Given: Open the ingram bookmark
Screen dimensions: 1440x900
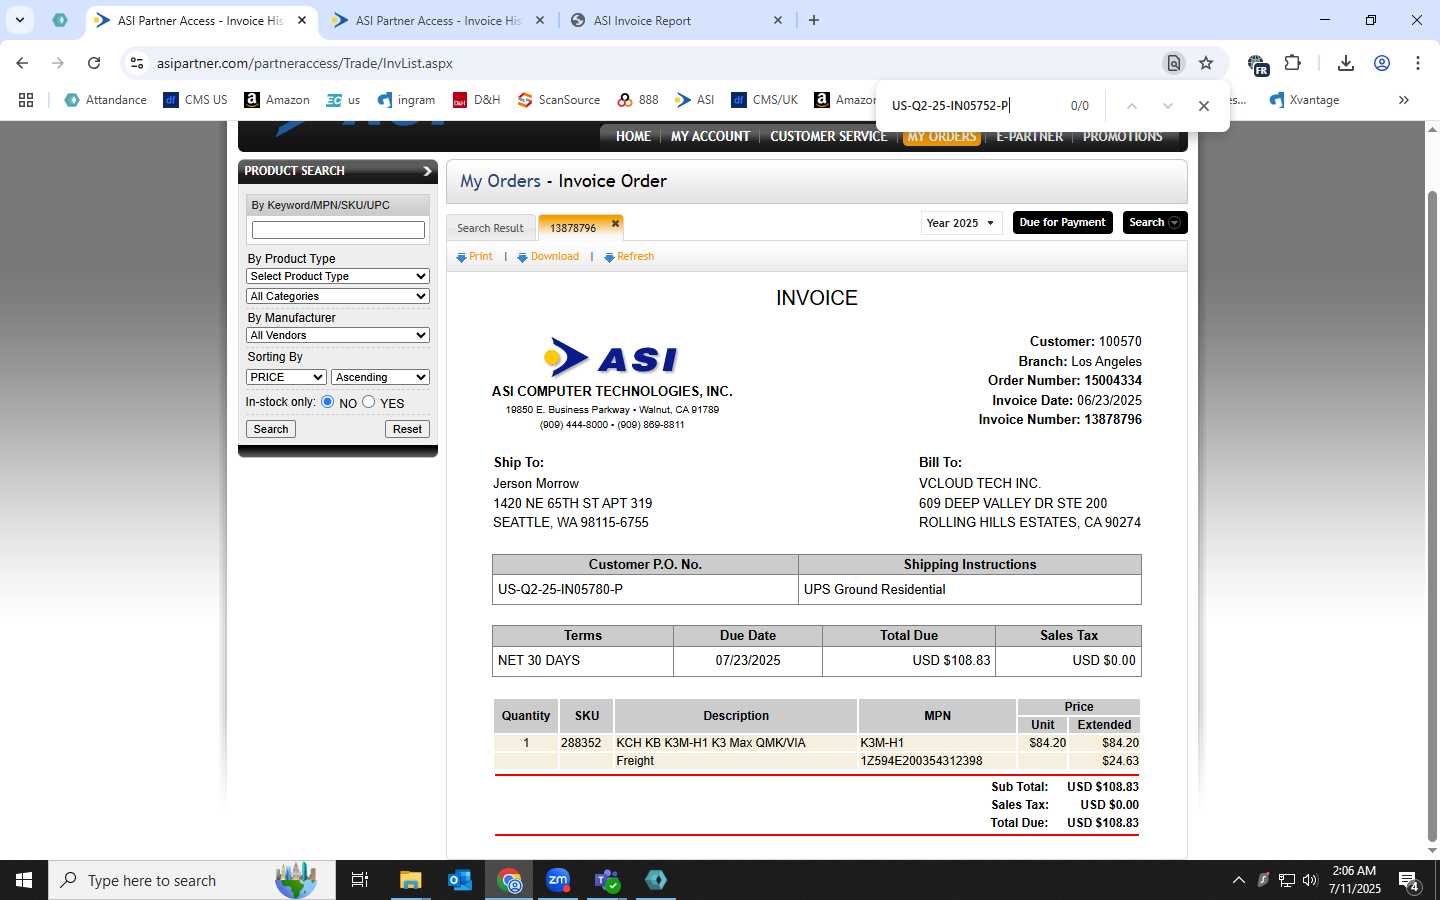Looking at the screenshot, I should (x=406, y=100).
